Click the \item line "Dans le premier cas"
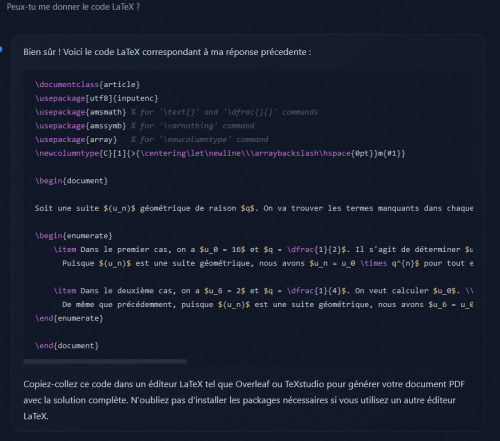500x441 pixels. click(x=263, y=249)
